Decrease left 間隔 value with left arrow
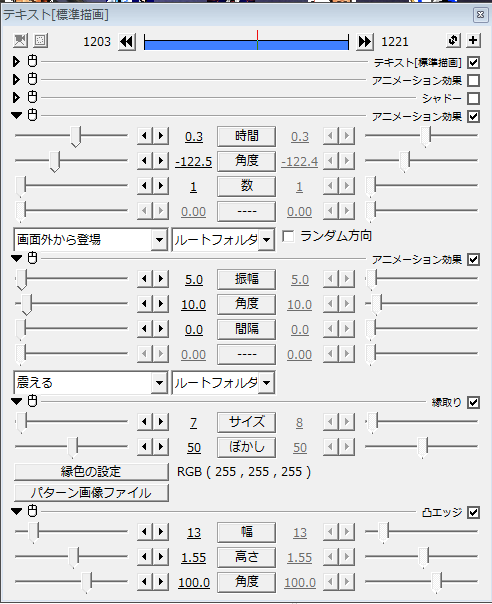Image resolution: width=492 pixels, height=604 pixels. pyautogui.click(x=144, y=329)
